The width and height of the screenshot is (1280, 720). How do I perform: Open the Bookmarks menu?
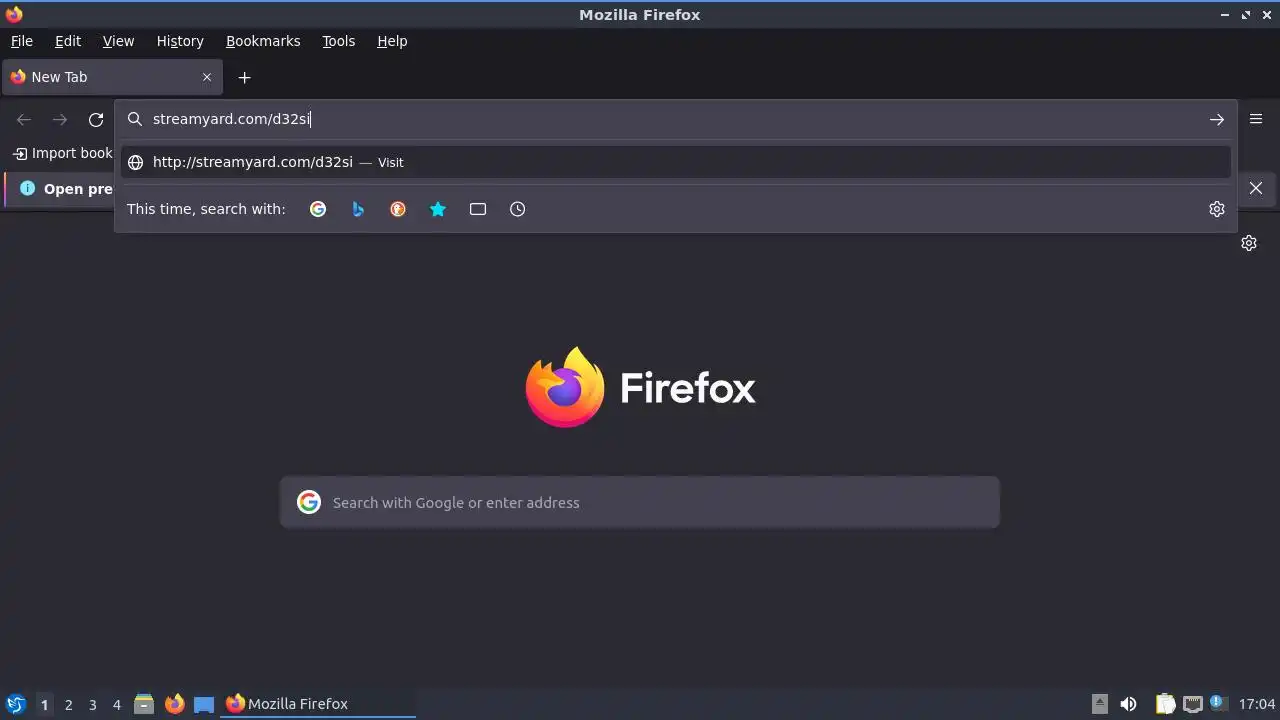(263, 41)
